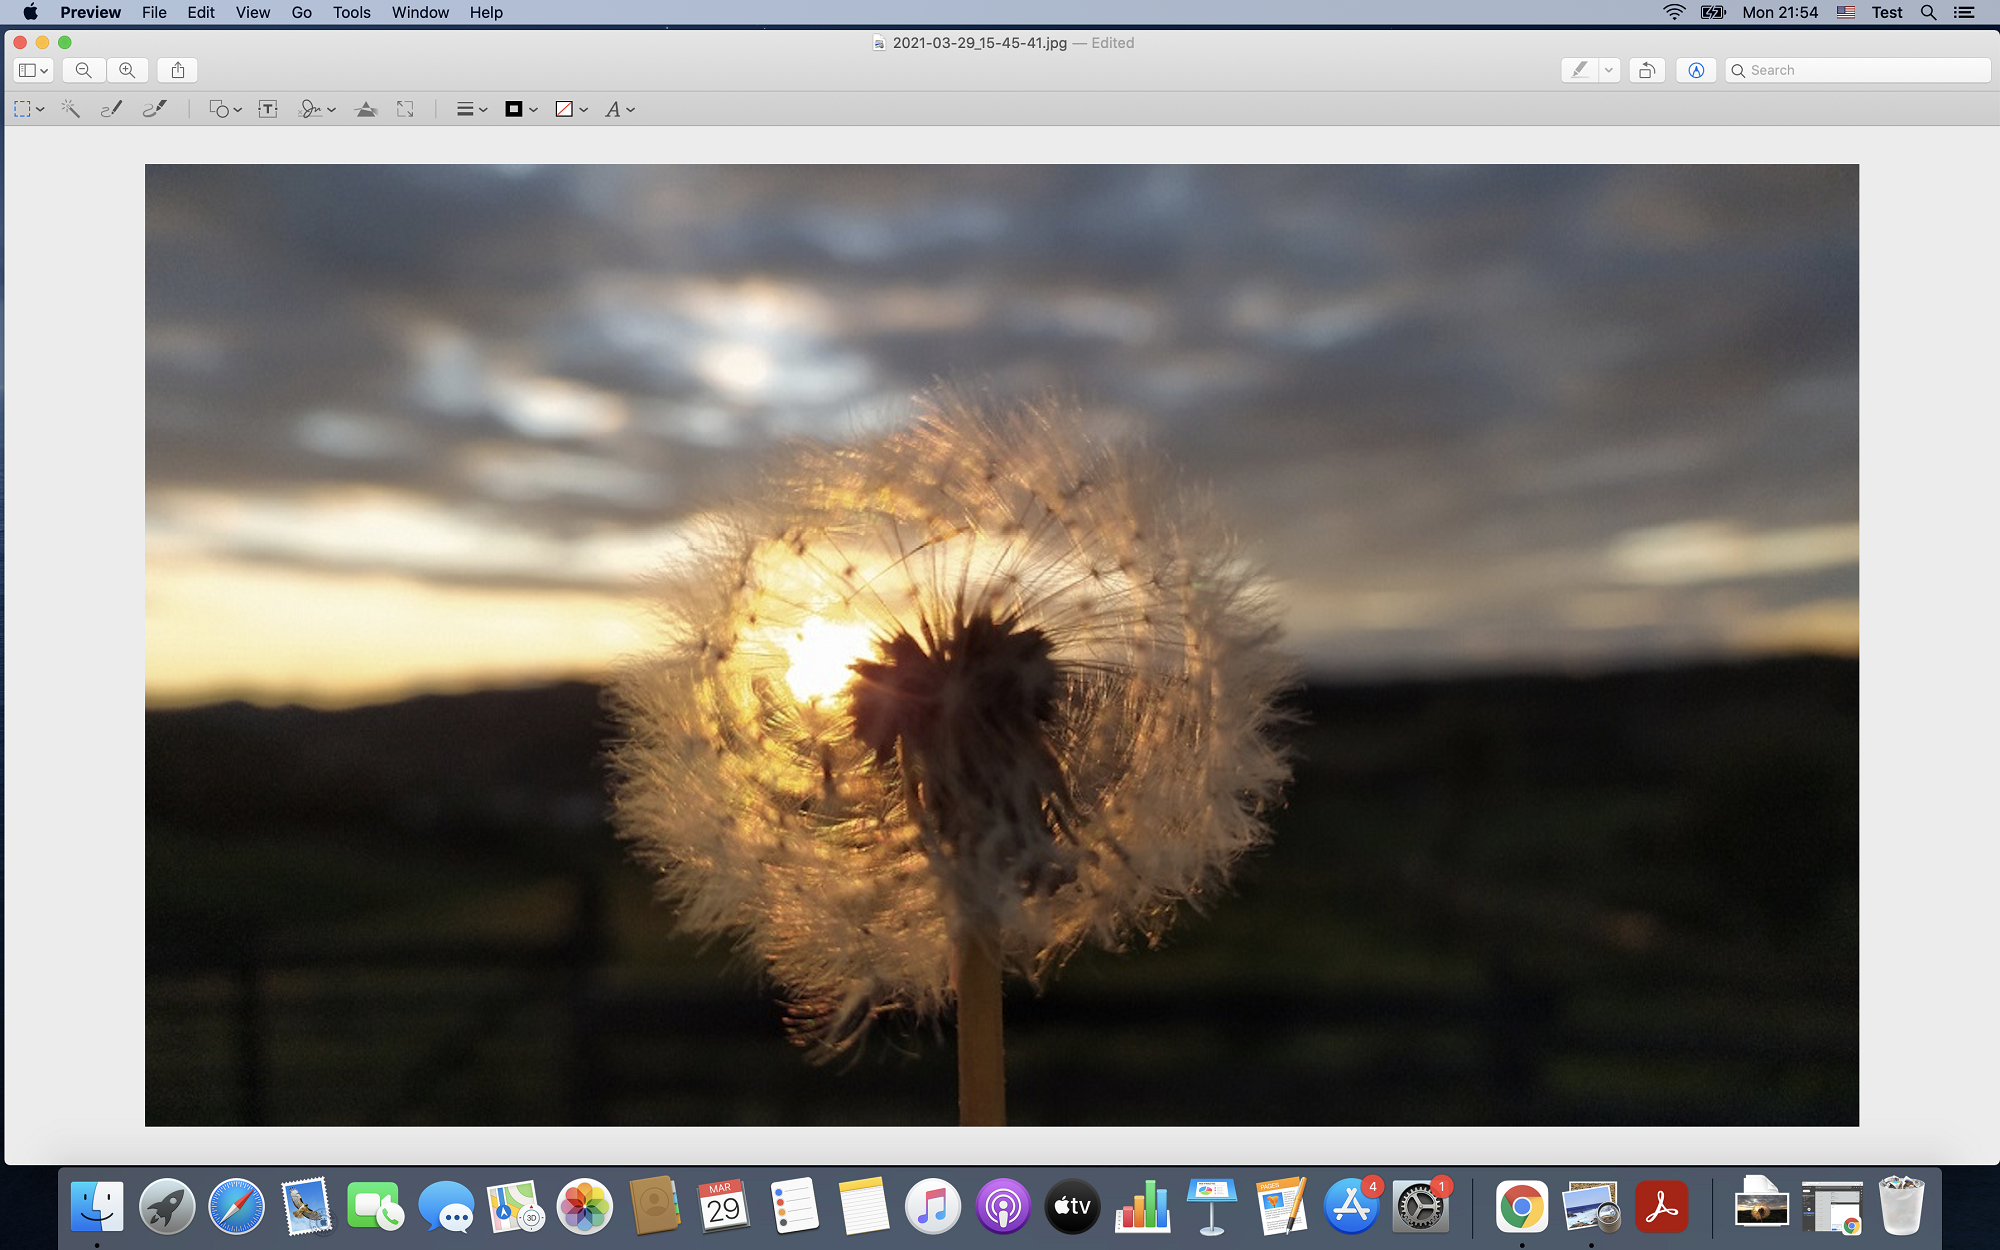The width and height of the screenshot is (2000, 1250).
Task: Rotate the image left
Action: (1647, 70)
